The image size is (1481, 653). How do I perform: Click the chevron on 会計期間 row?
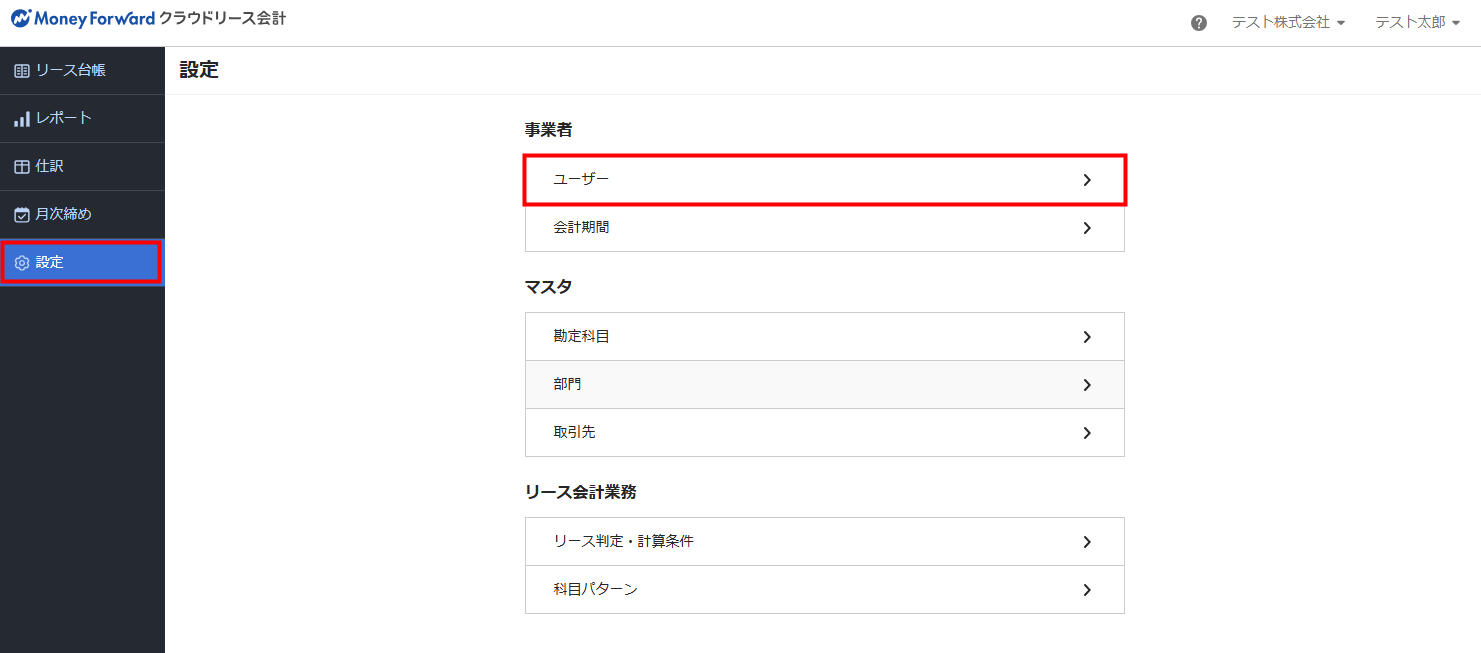pyautogui.click(x=1087, y=228)
